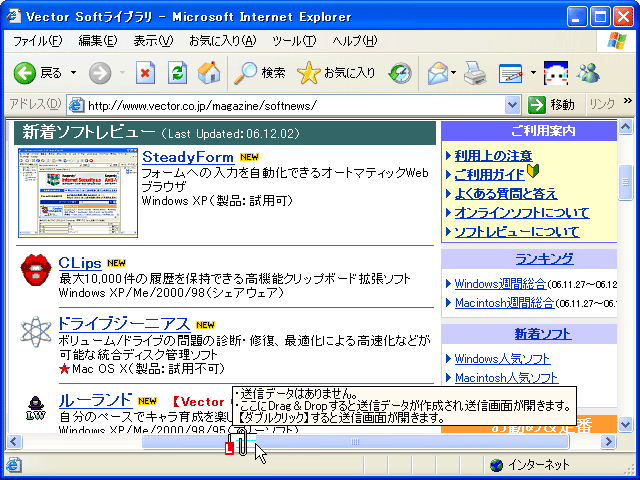Open the Forward button history dropdown

pos(122,73)
